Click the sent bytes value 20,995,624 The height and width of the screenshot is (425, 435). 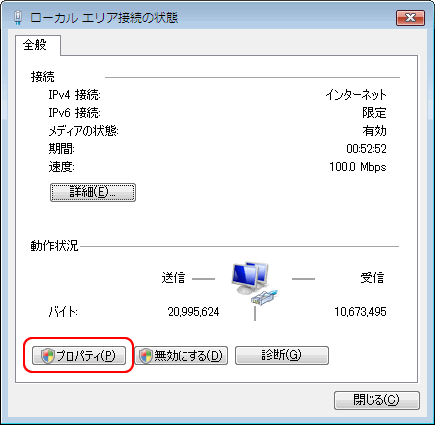tap(193, 312)
